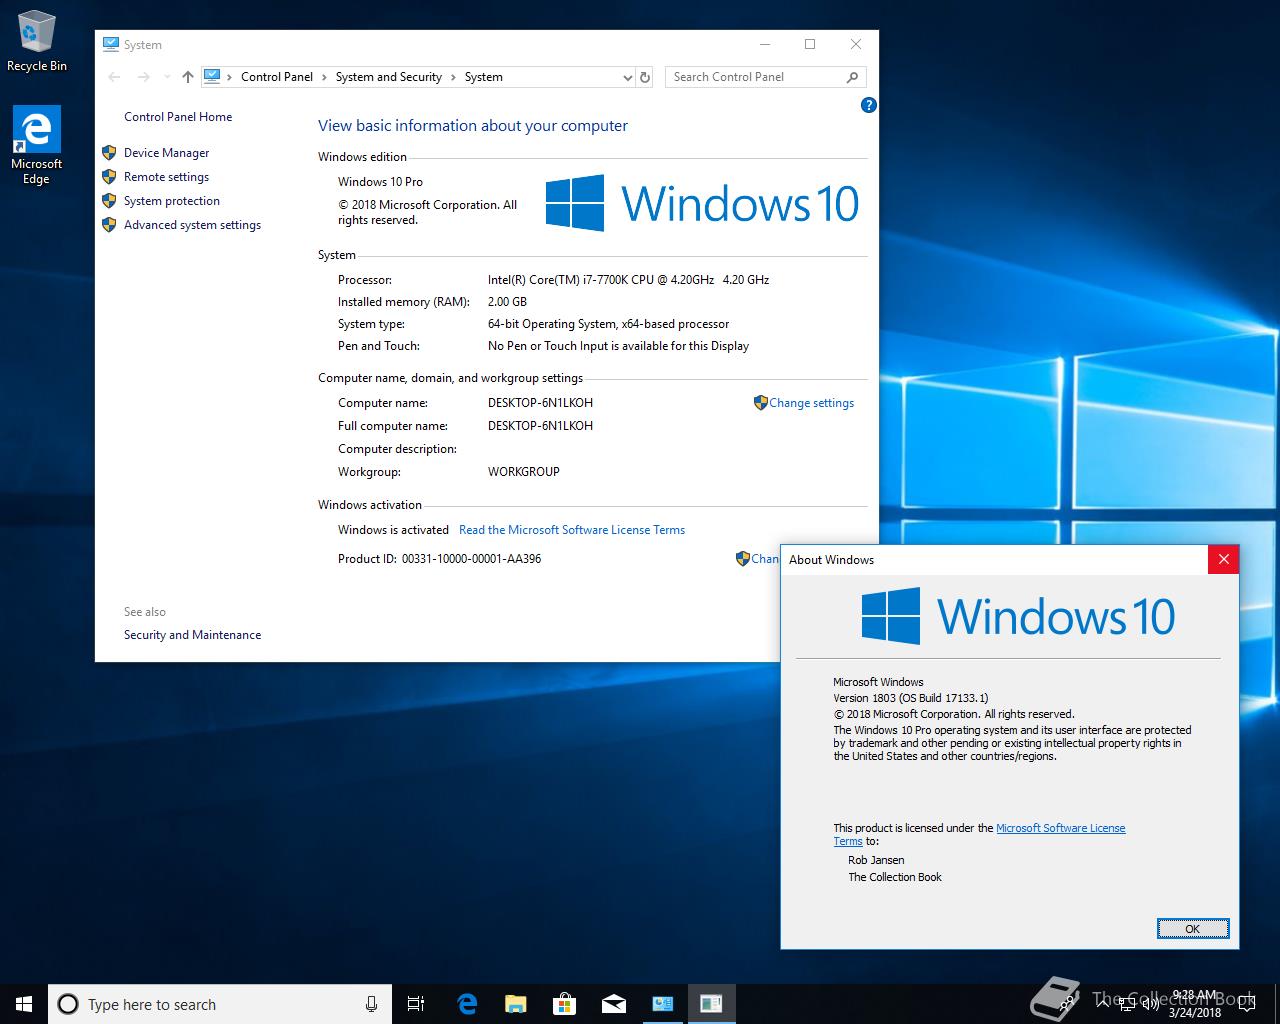Click System and Security breadcrumb

point(388,77)
